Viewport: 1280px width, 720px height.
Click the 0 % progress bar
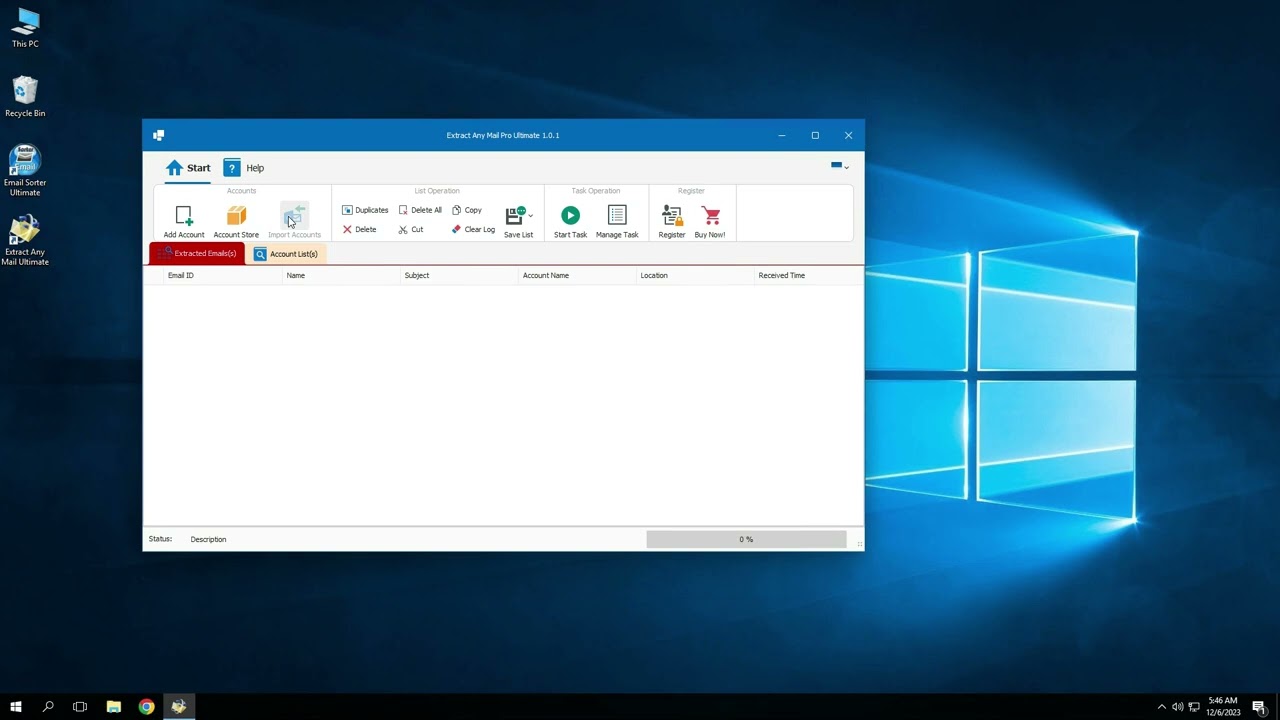(x=746, y=539)
